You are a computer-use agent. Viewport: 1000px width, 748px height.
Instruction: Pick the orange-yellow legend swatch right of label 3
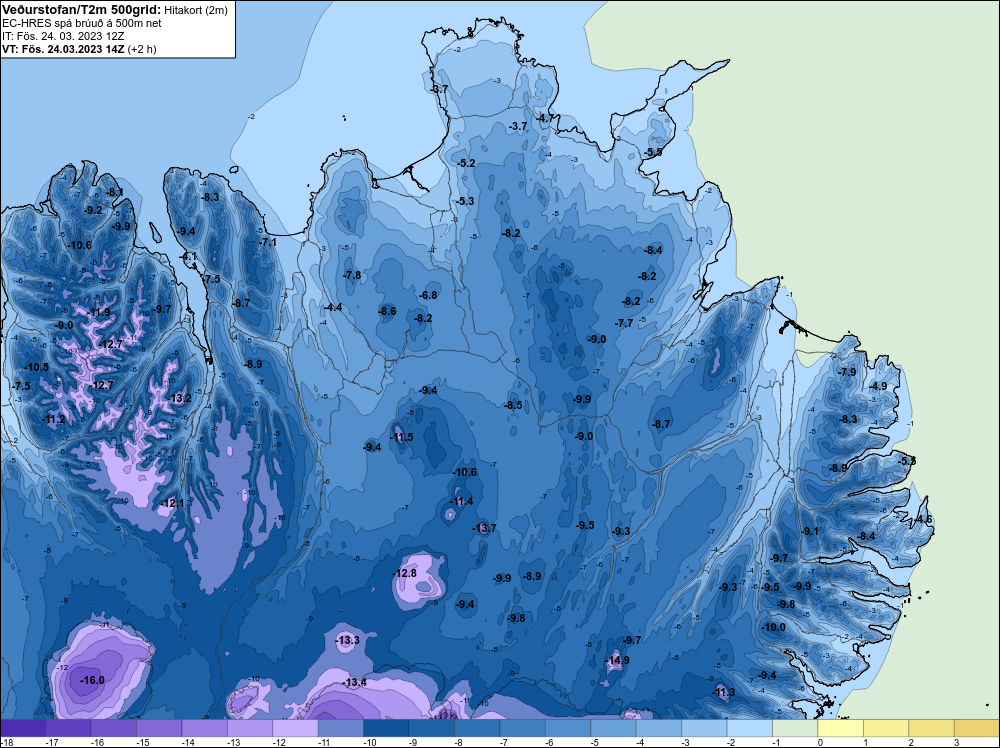click(977, 728)
